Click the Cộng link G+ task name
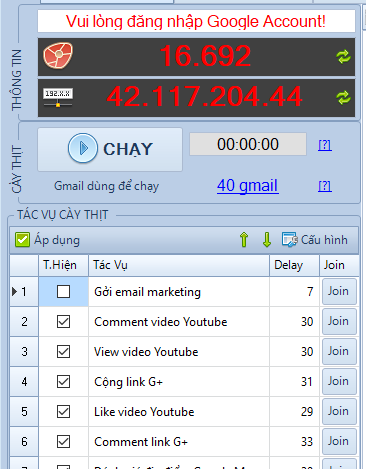 tap(128, 382)
